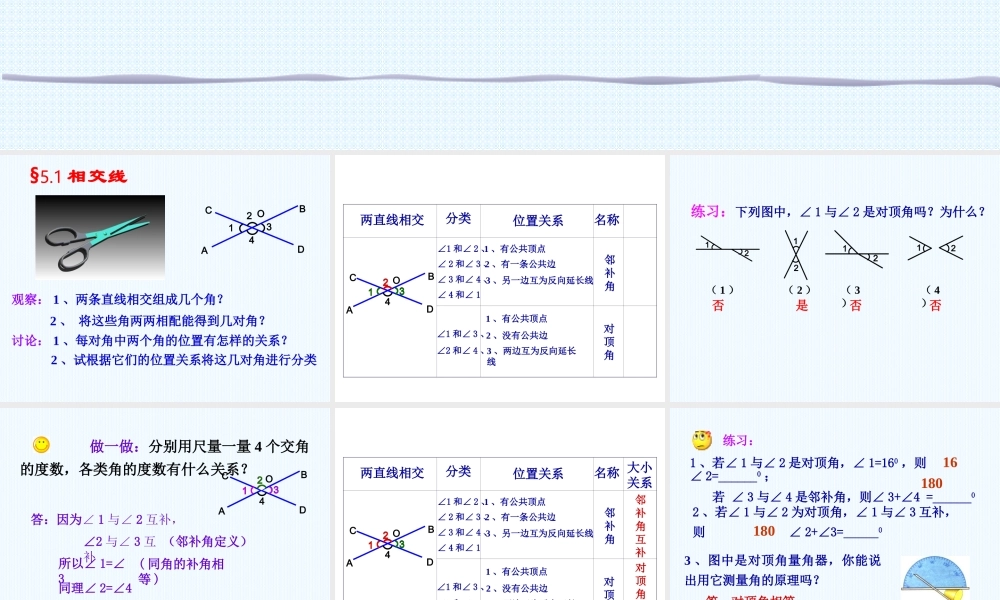Click the red 180 above ∠3+∠4
Viewport: 1000px width, 600px height.
[x=932, y=483]
